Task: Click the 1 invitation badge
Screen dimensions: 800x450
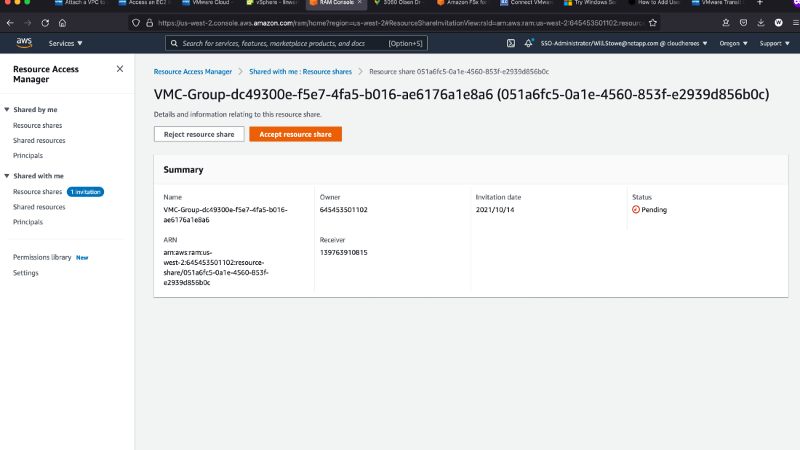Action: 85,192
